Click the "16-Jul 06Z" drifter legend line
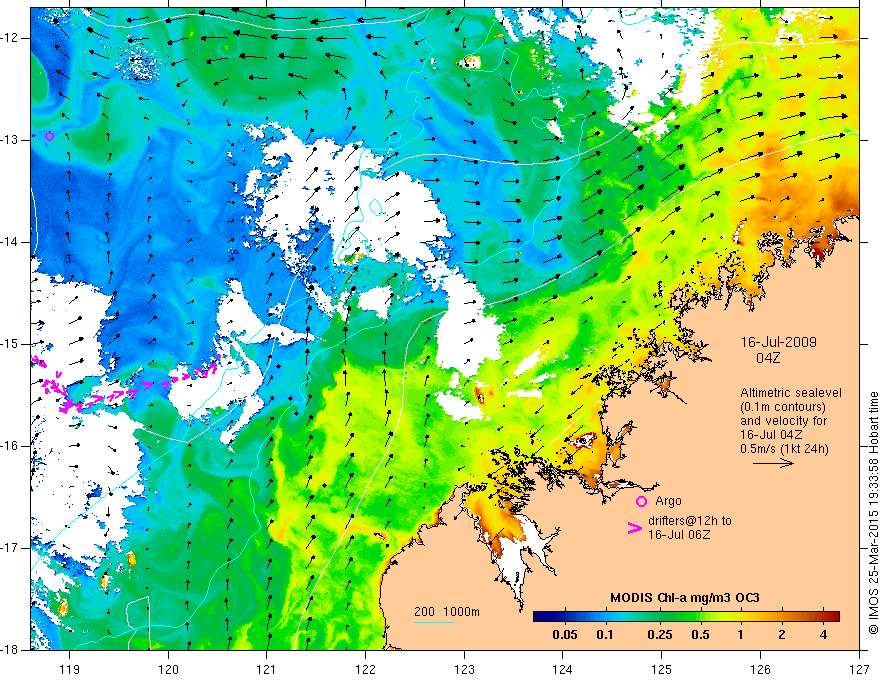This screenshot has width=880, height=680. coord(679,535)
